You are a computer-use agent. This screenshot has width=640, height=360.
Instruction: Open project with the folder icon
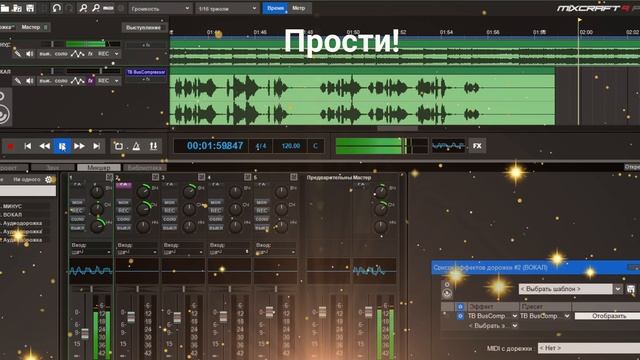click(x=5, y=8)
